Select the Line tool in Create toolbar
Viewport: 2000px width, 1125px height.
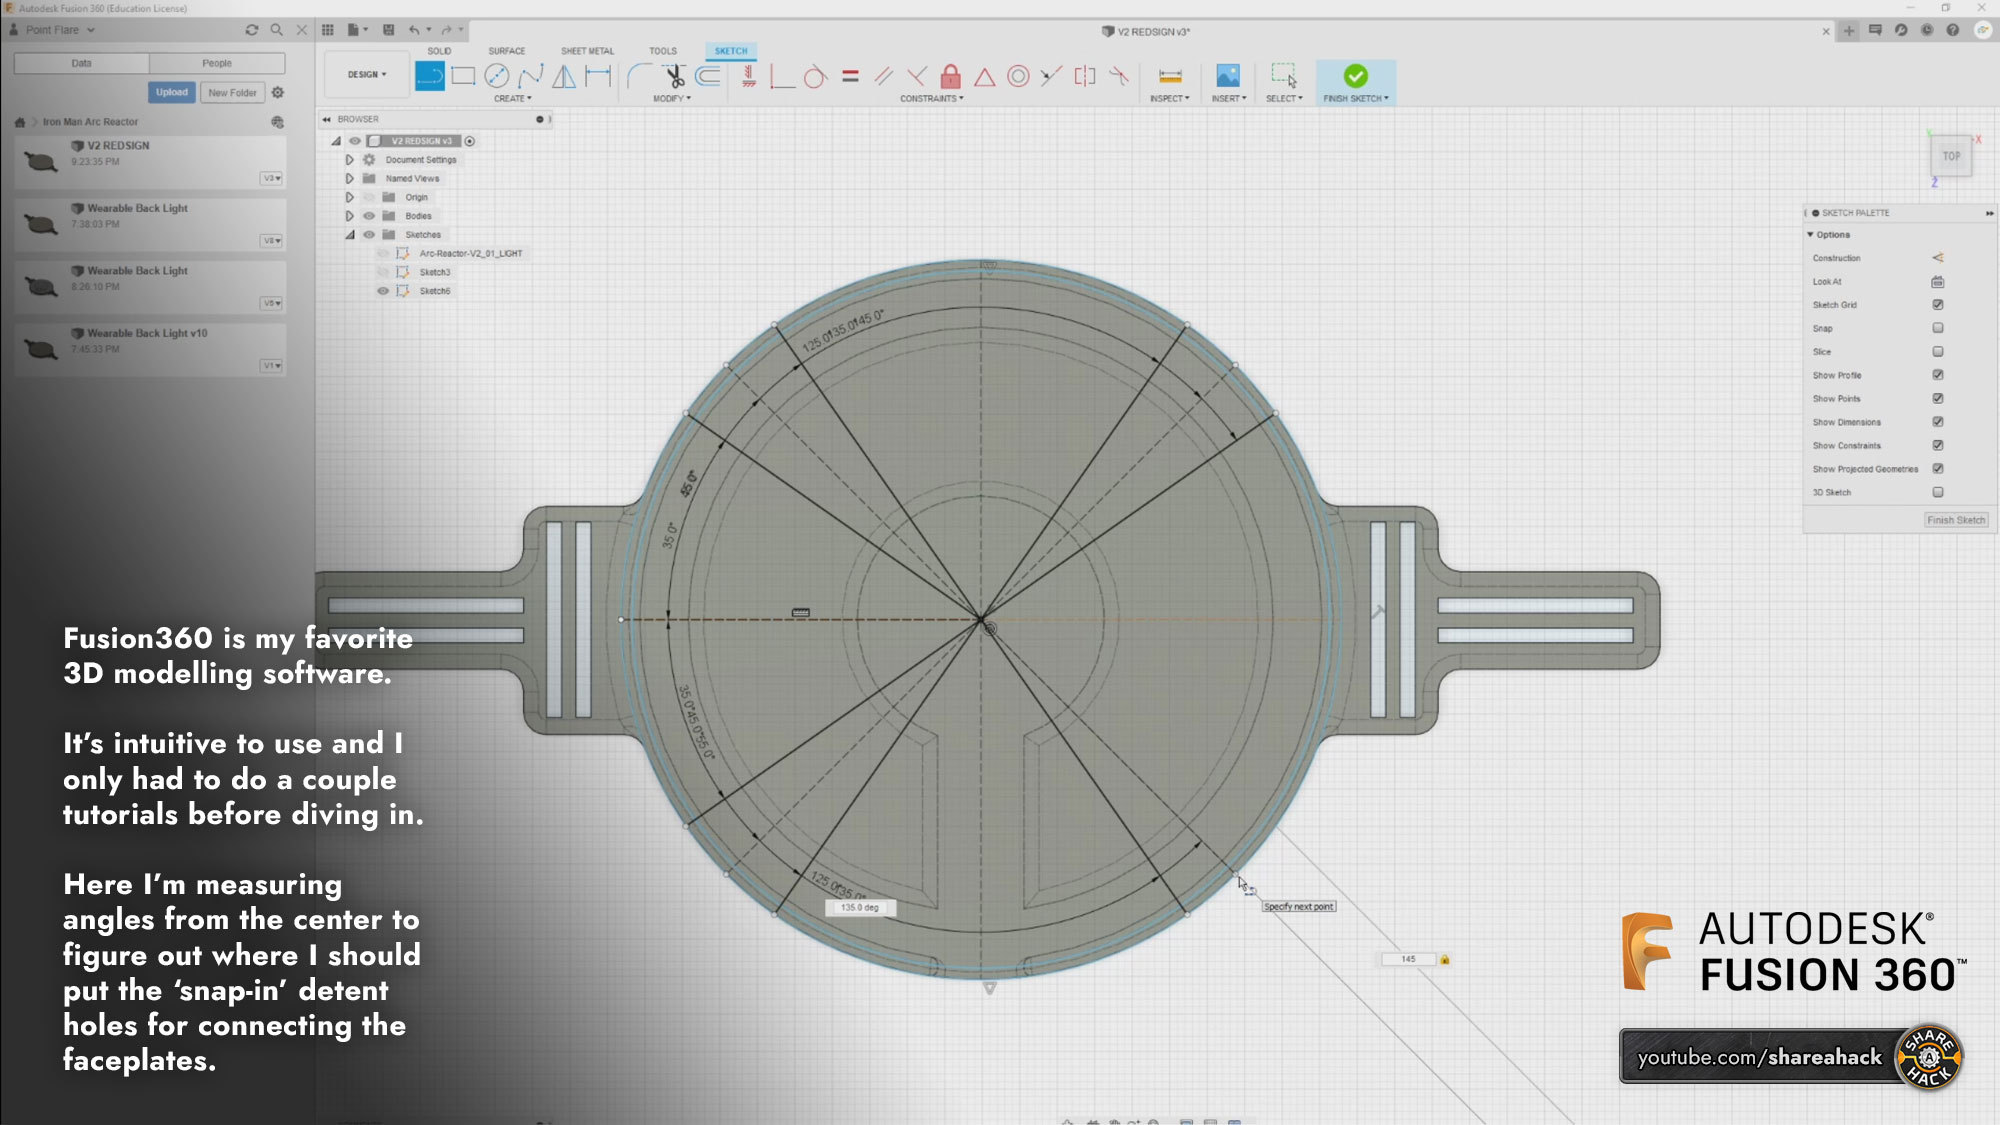(x=429, y=75)
